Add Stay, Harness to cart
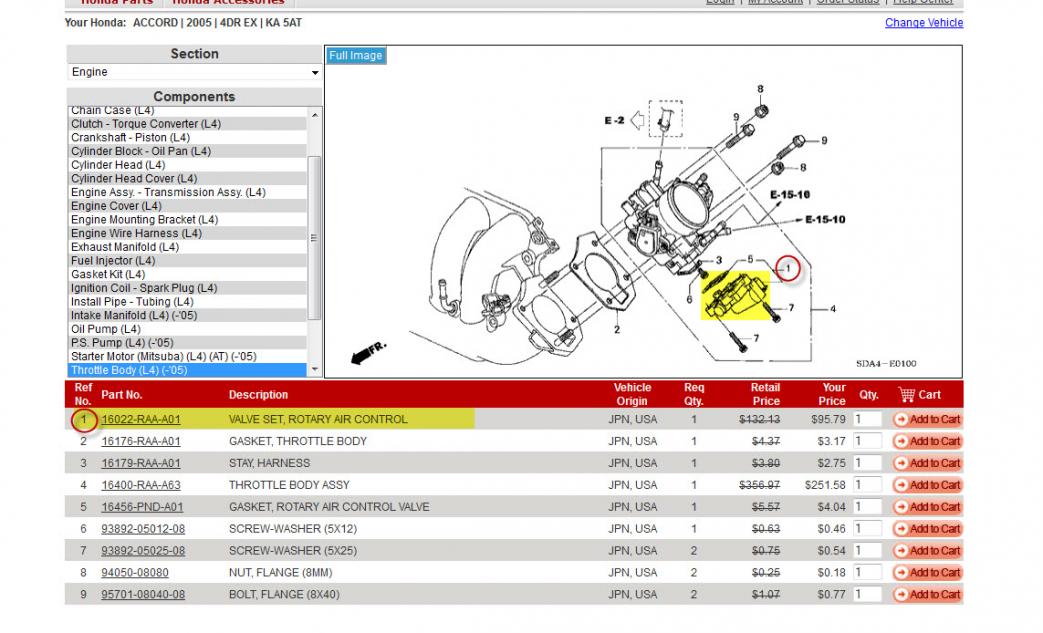 point(927,464)
